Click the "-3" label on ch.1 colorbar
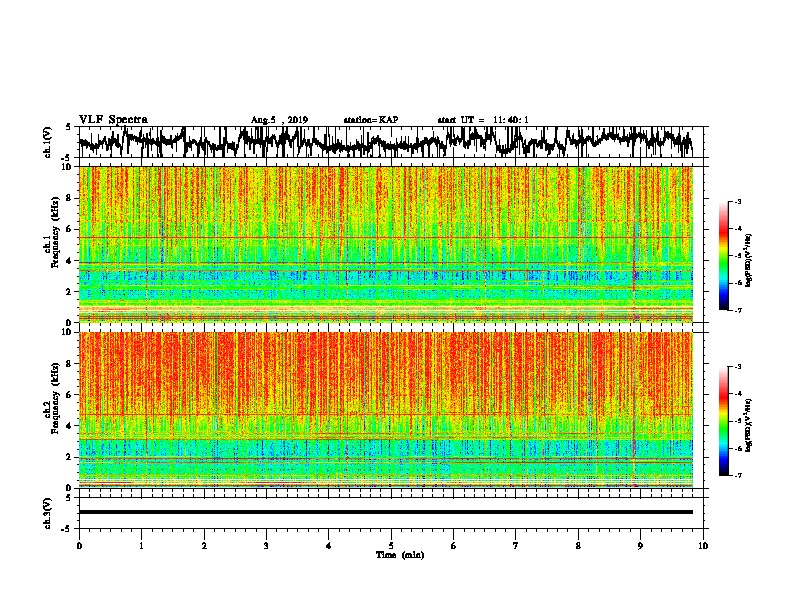 pos(738,202)
